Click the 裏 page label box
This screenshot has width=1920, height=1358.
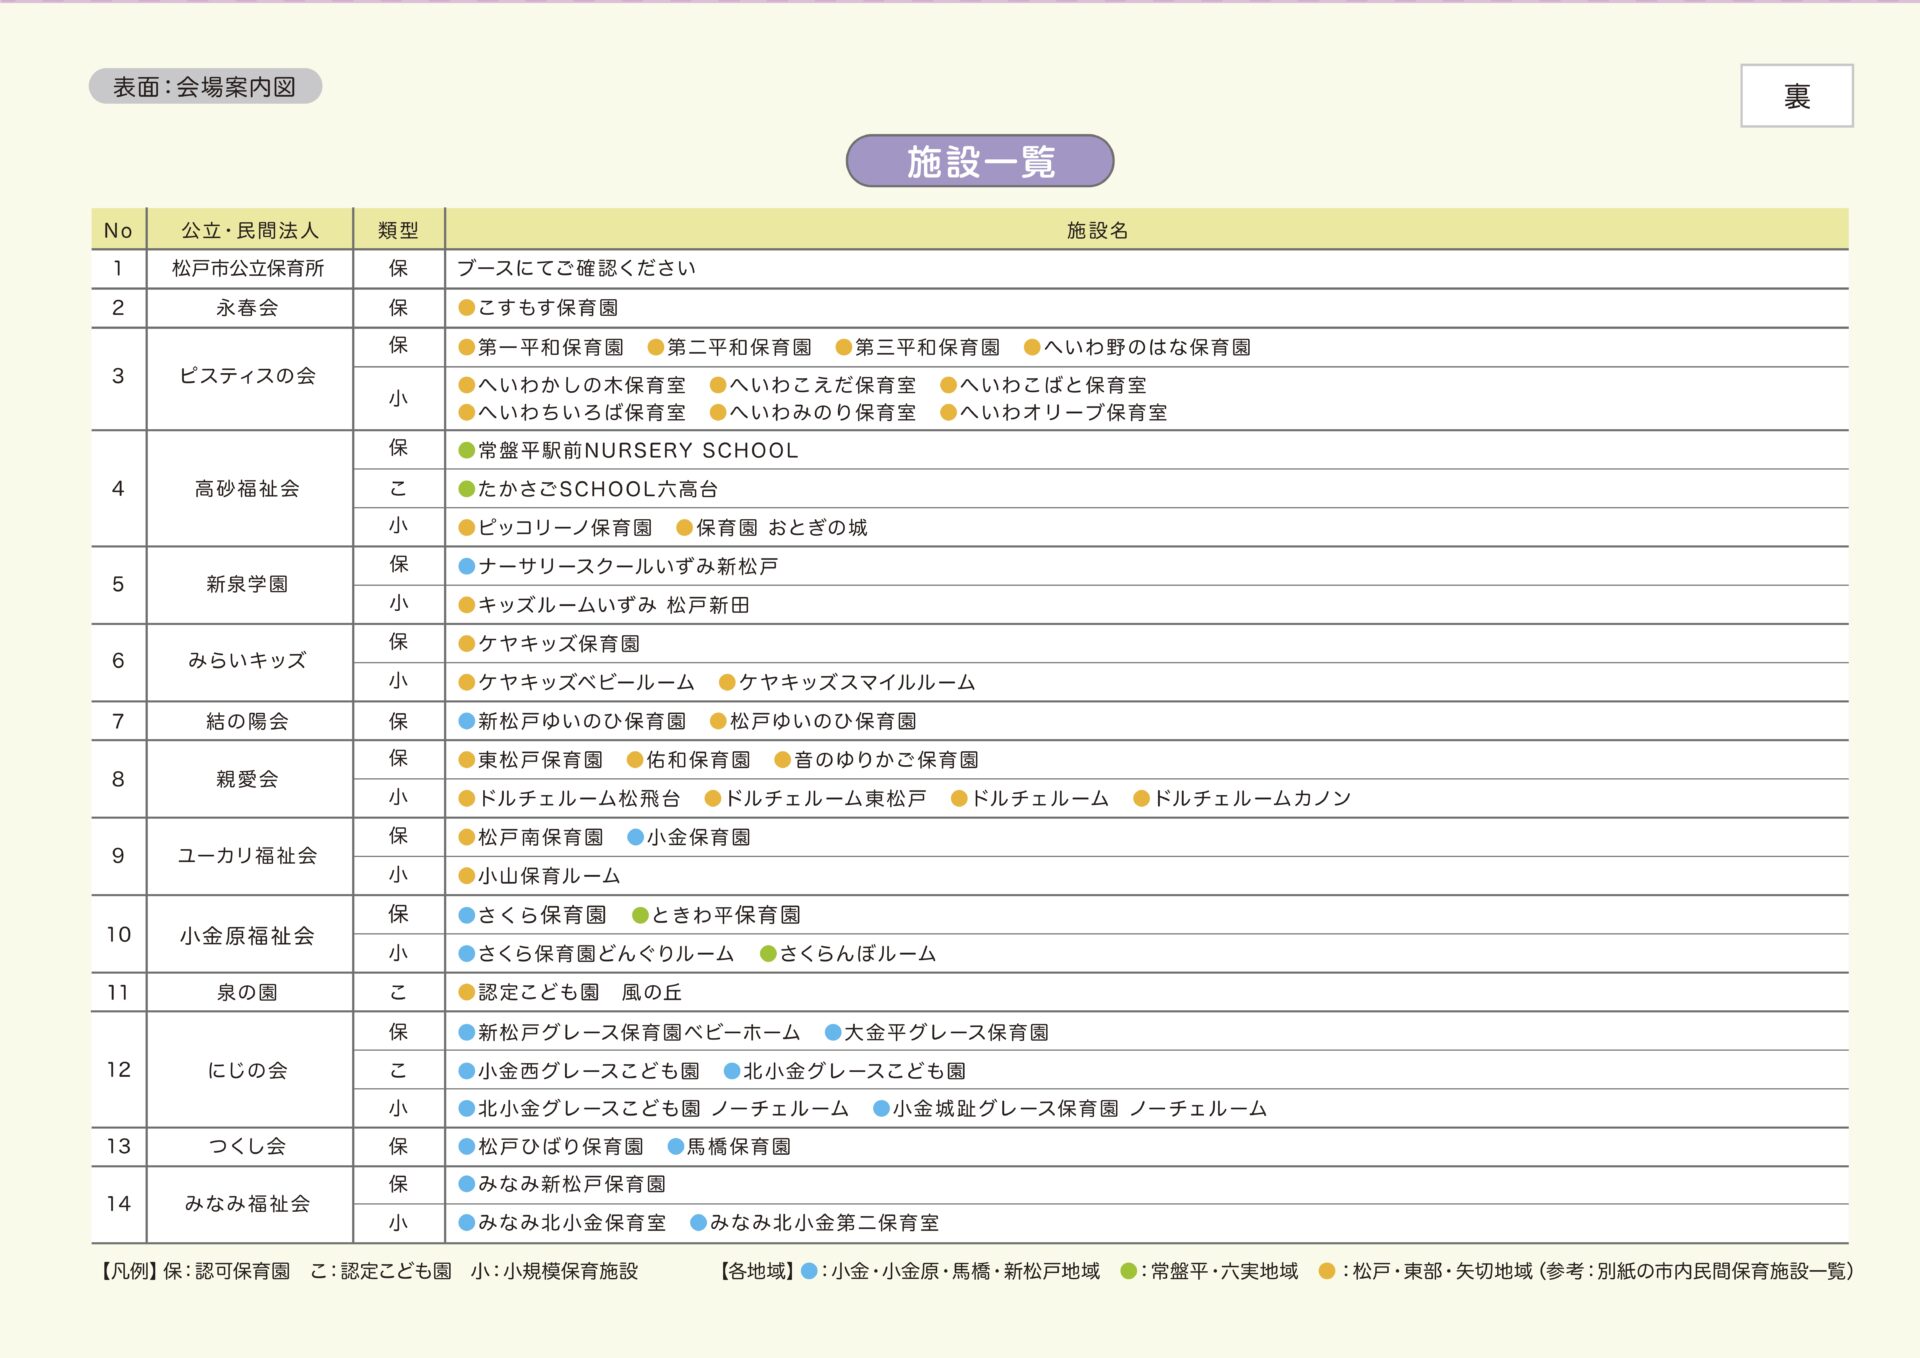point(1796,96)
